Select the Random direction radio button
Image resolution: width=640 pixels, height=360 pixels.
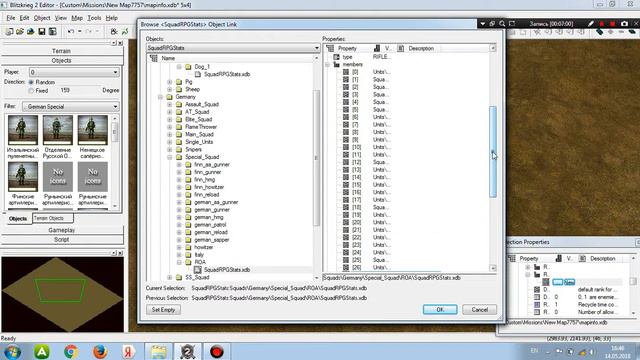point(31,82)
